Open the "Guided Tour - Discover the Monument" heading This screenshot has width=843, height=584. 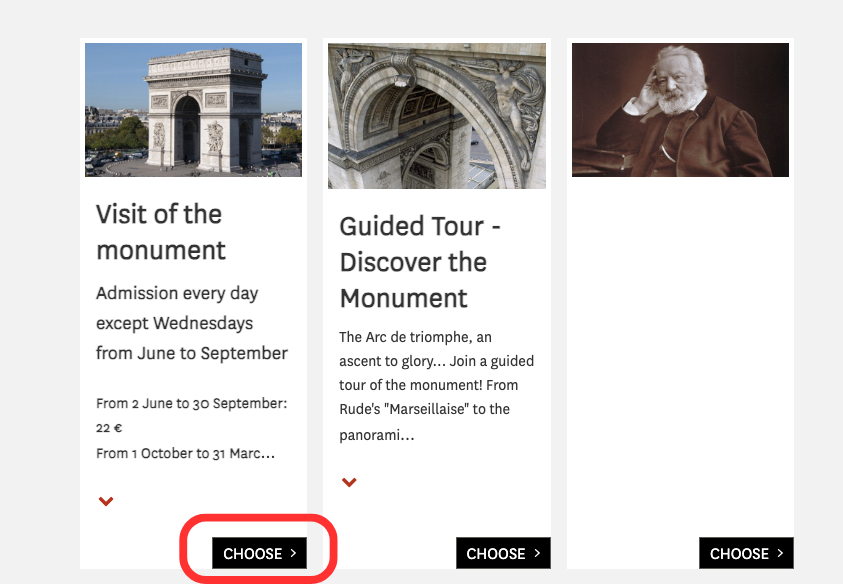click(x=420, y=262)
